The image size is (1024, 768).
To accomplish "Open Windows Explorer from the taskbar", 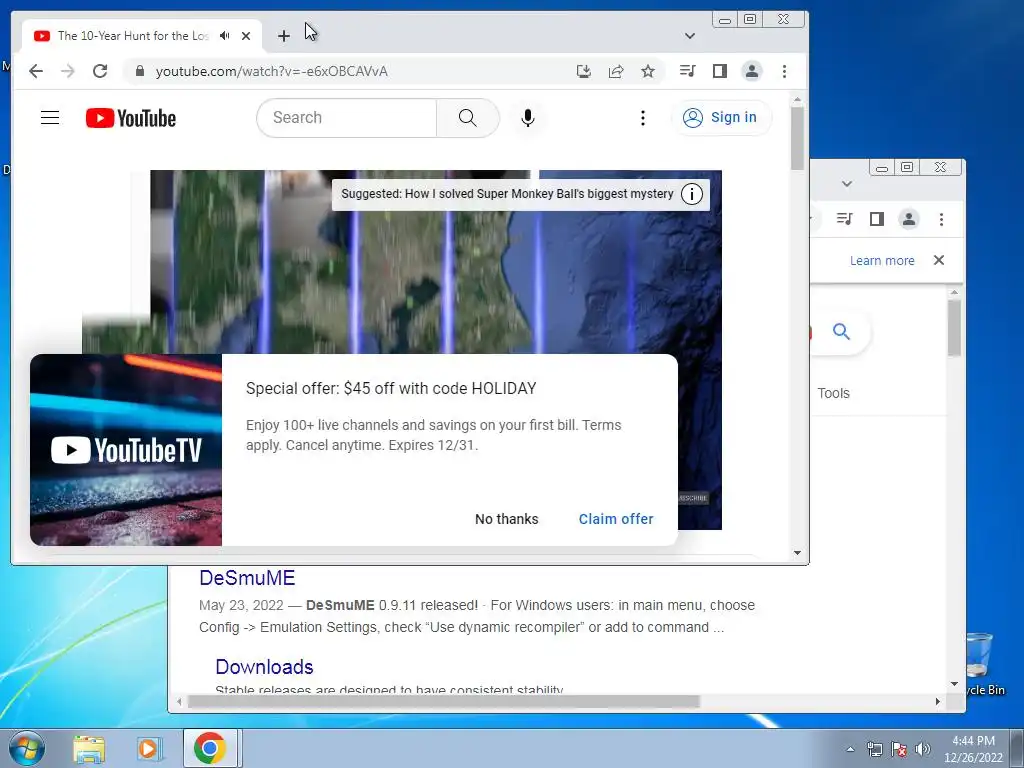I will coord(89,748).
